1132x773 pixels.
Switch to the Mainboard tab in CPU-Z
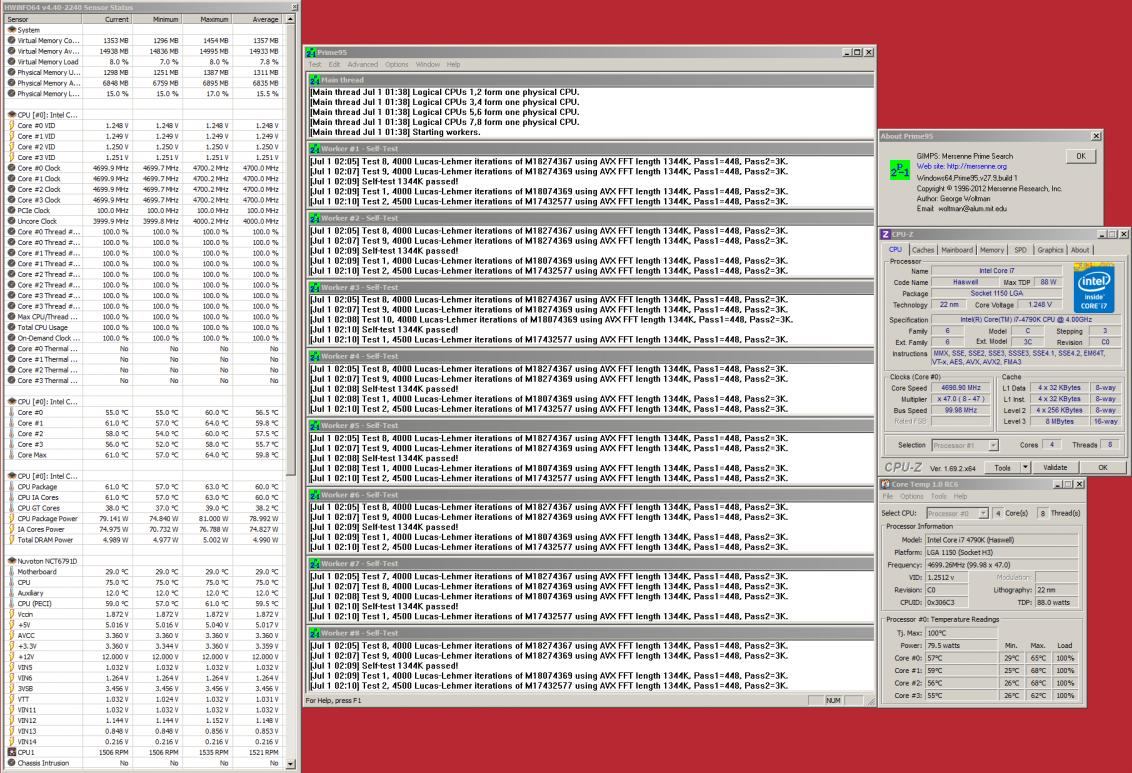click(x=957, y=250)
